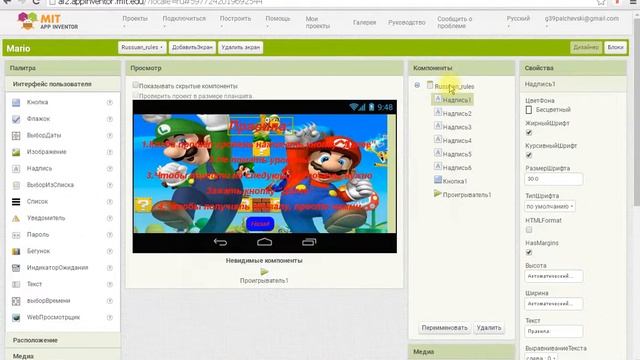Click the MIT App Inventor logo
Image resolution: width=640 pixels, height=360 pixels.
coord(48,21)
